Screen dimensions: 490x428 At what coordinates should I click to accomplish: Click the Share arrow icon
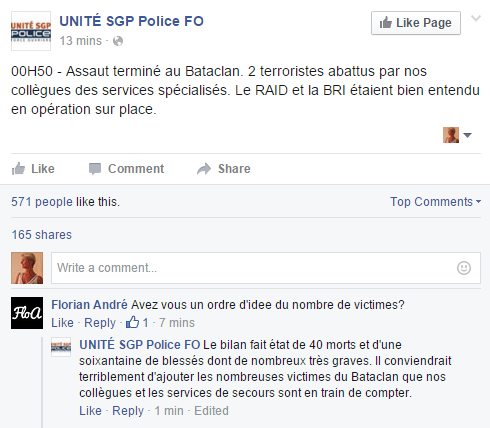[x=204, y=169]
